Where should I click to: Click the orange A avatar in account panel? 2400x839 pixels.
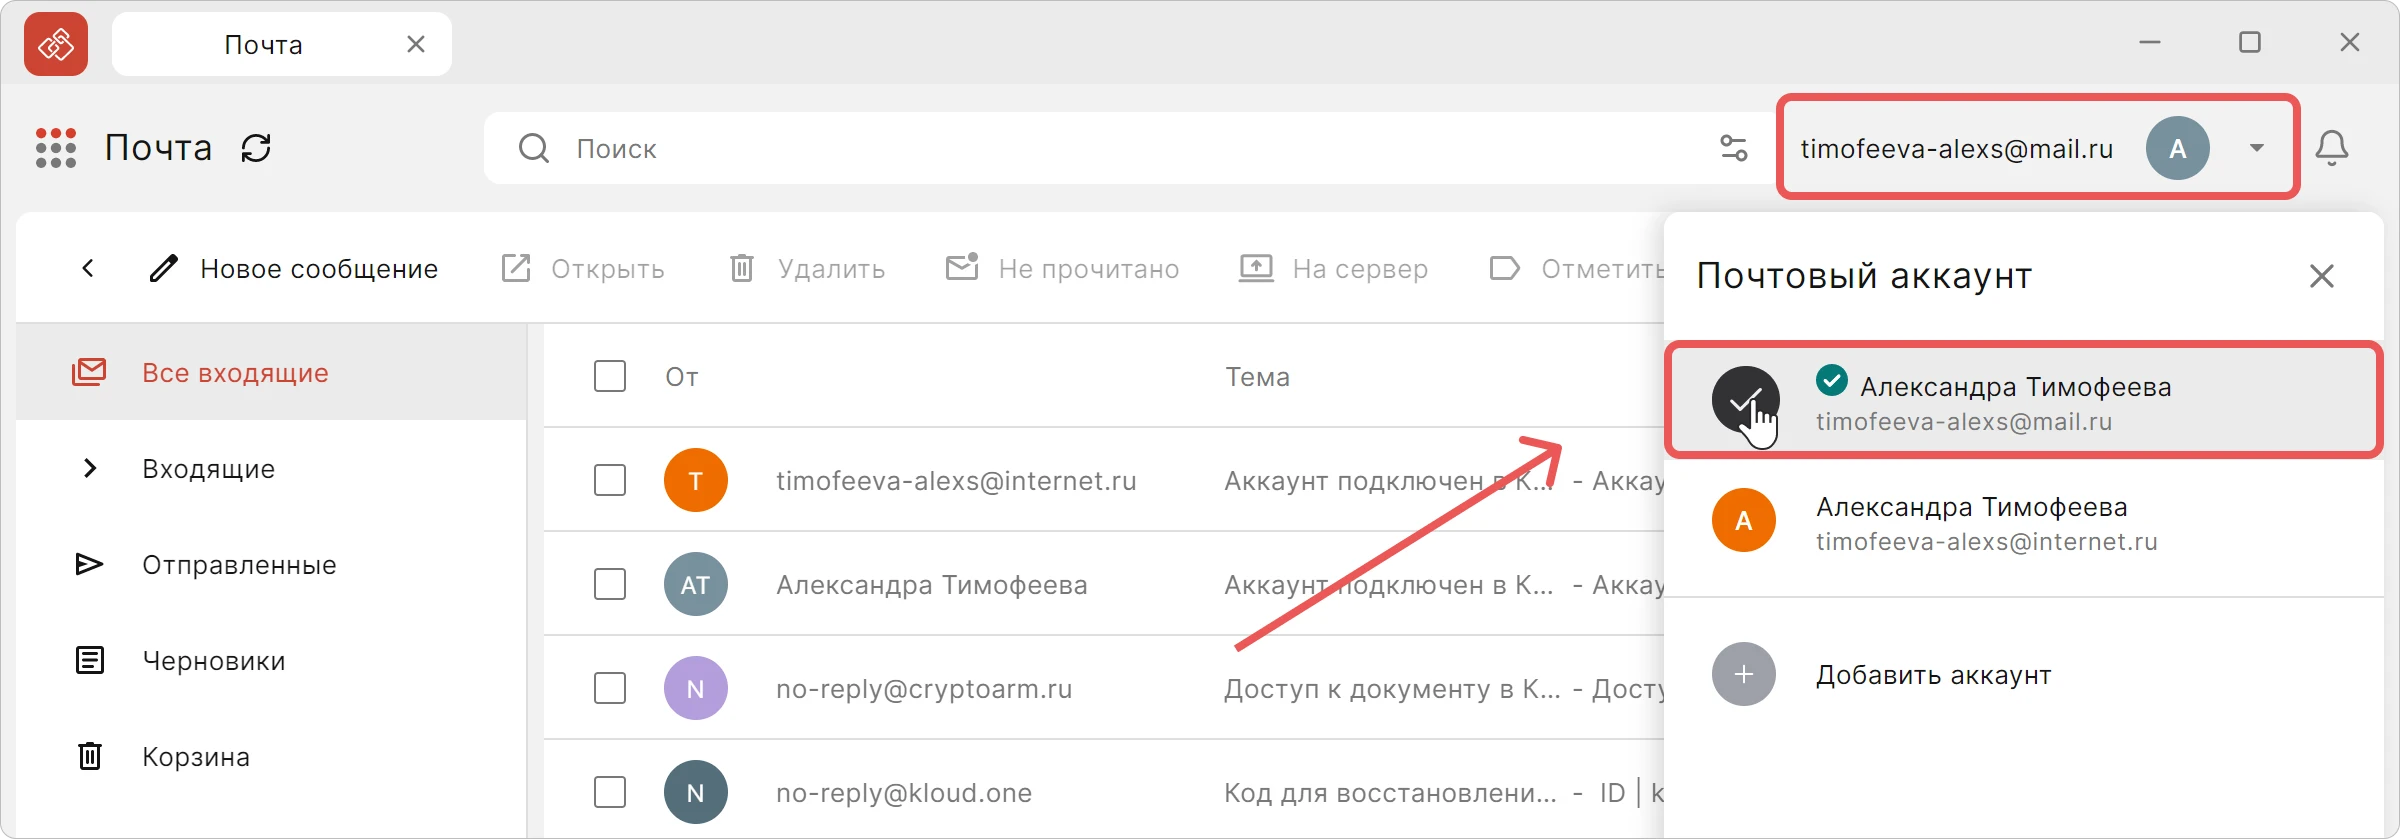1744,520
